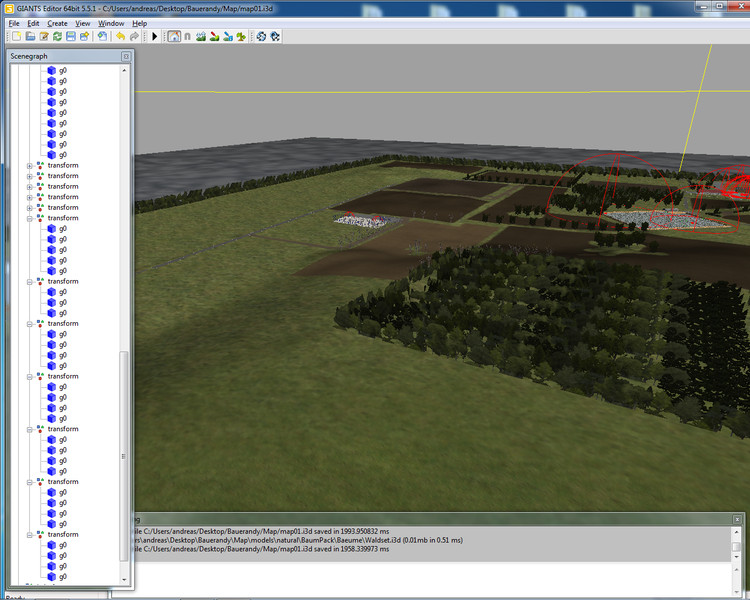The width and height of the screenshot is (750, 600).
Task: Select the bottommost g0 shape in the Scenegraph
Action: click(x=57, y=577)
